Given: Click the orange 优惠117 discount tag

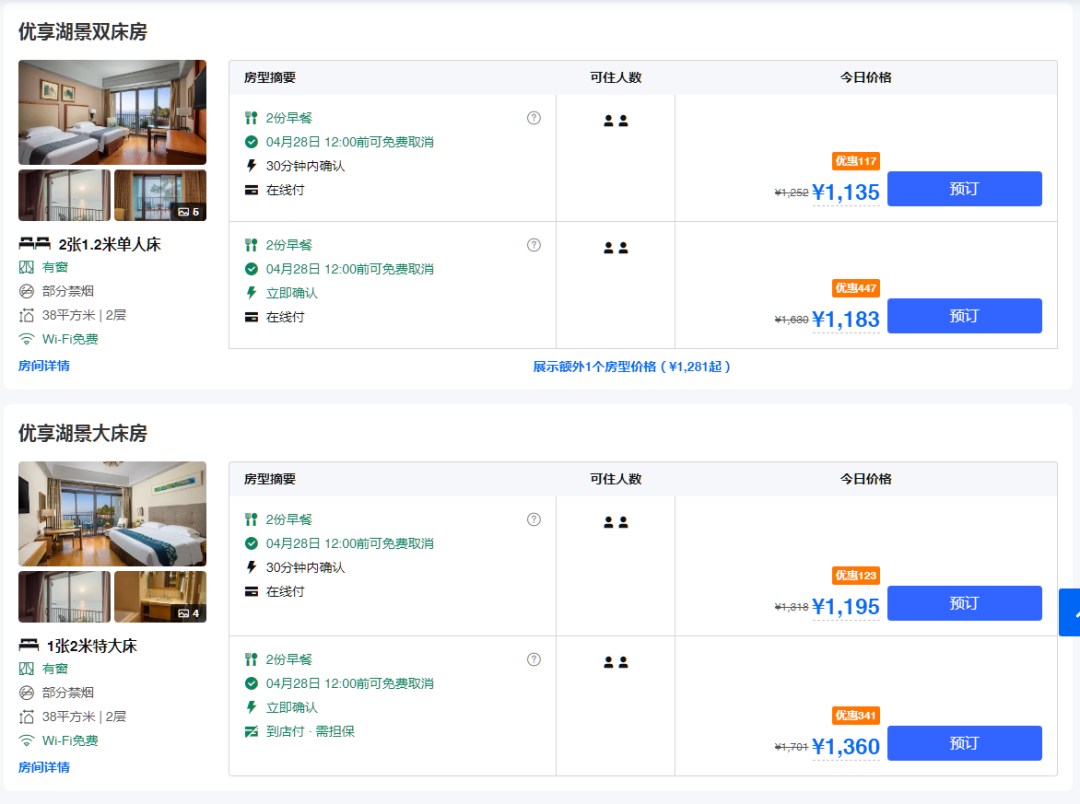Looking at the screenshot, I should click(x=855, y=161).
